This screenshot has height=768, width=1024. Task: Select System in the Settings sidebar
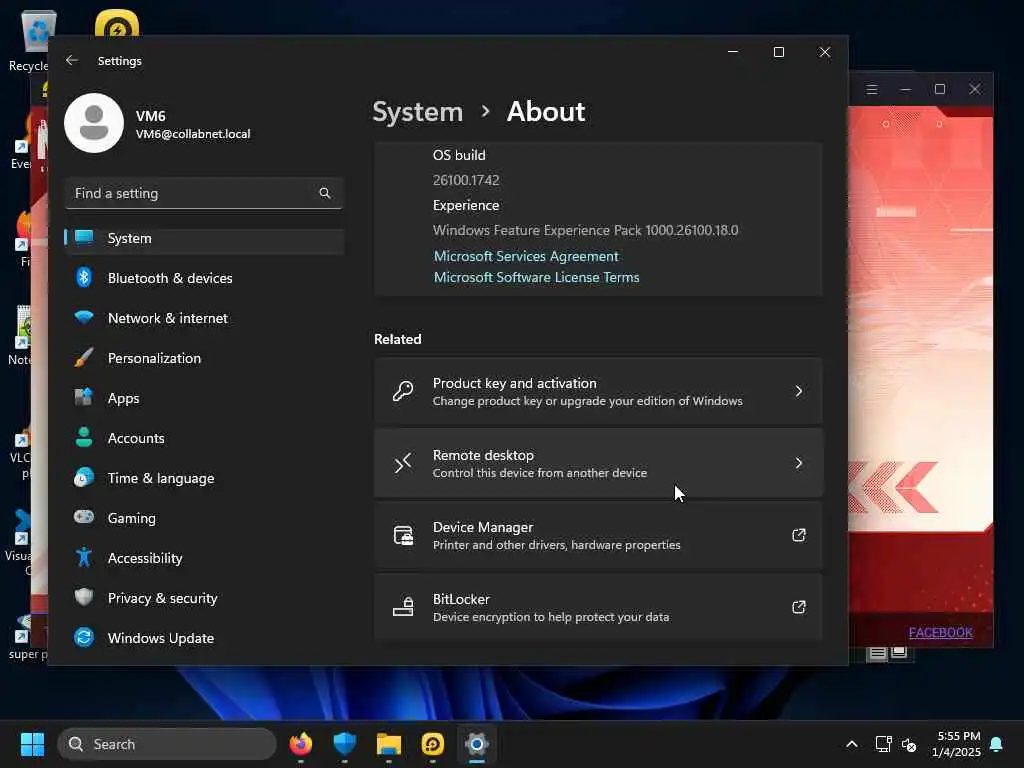point(204,238)
